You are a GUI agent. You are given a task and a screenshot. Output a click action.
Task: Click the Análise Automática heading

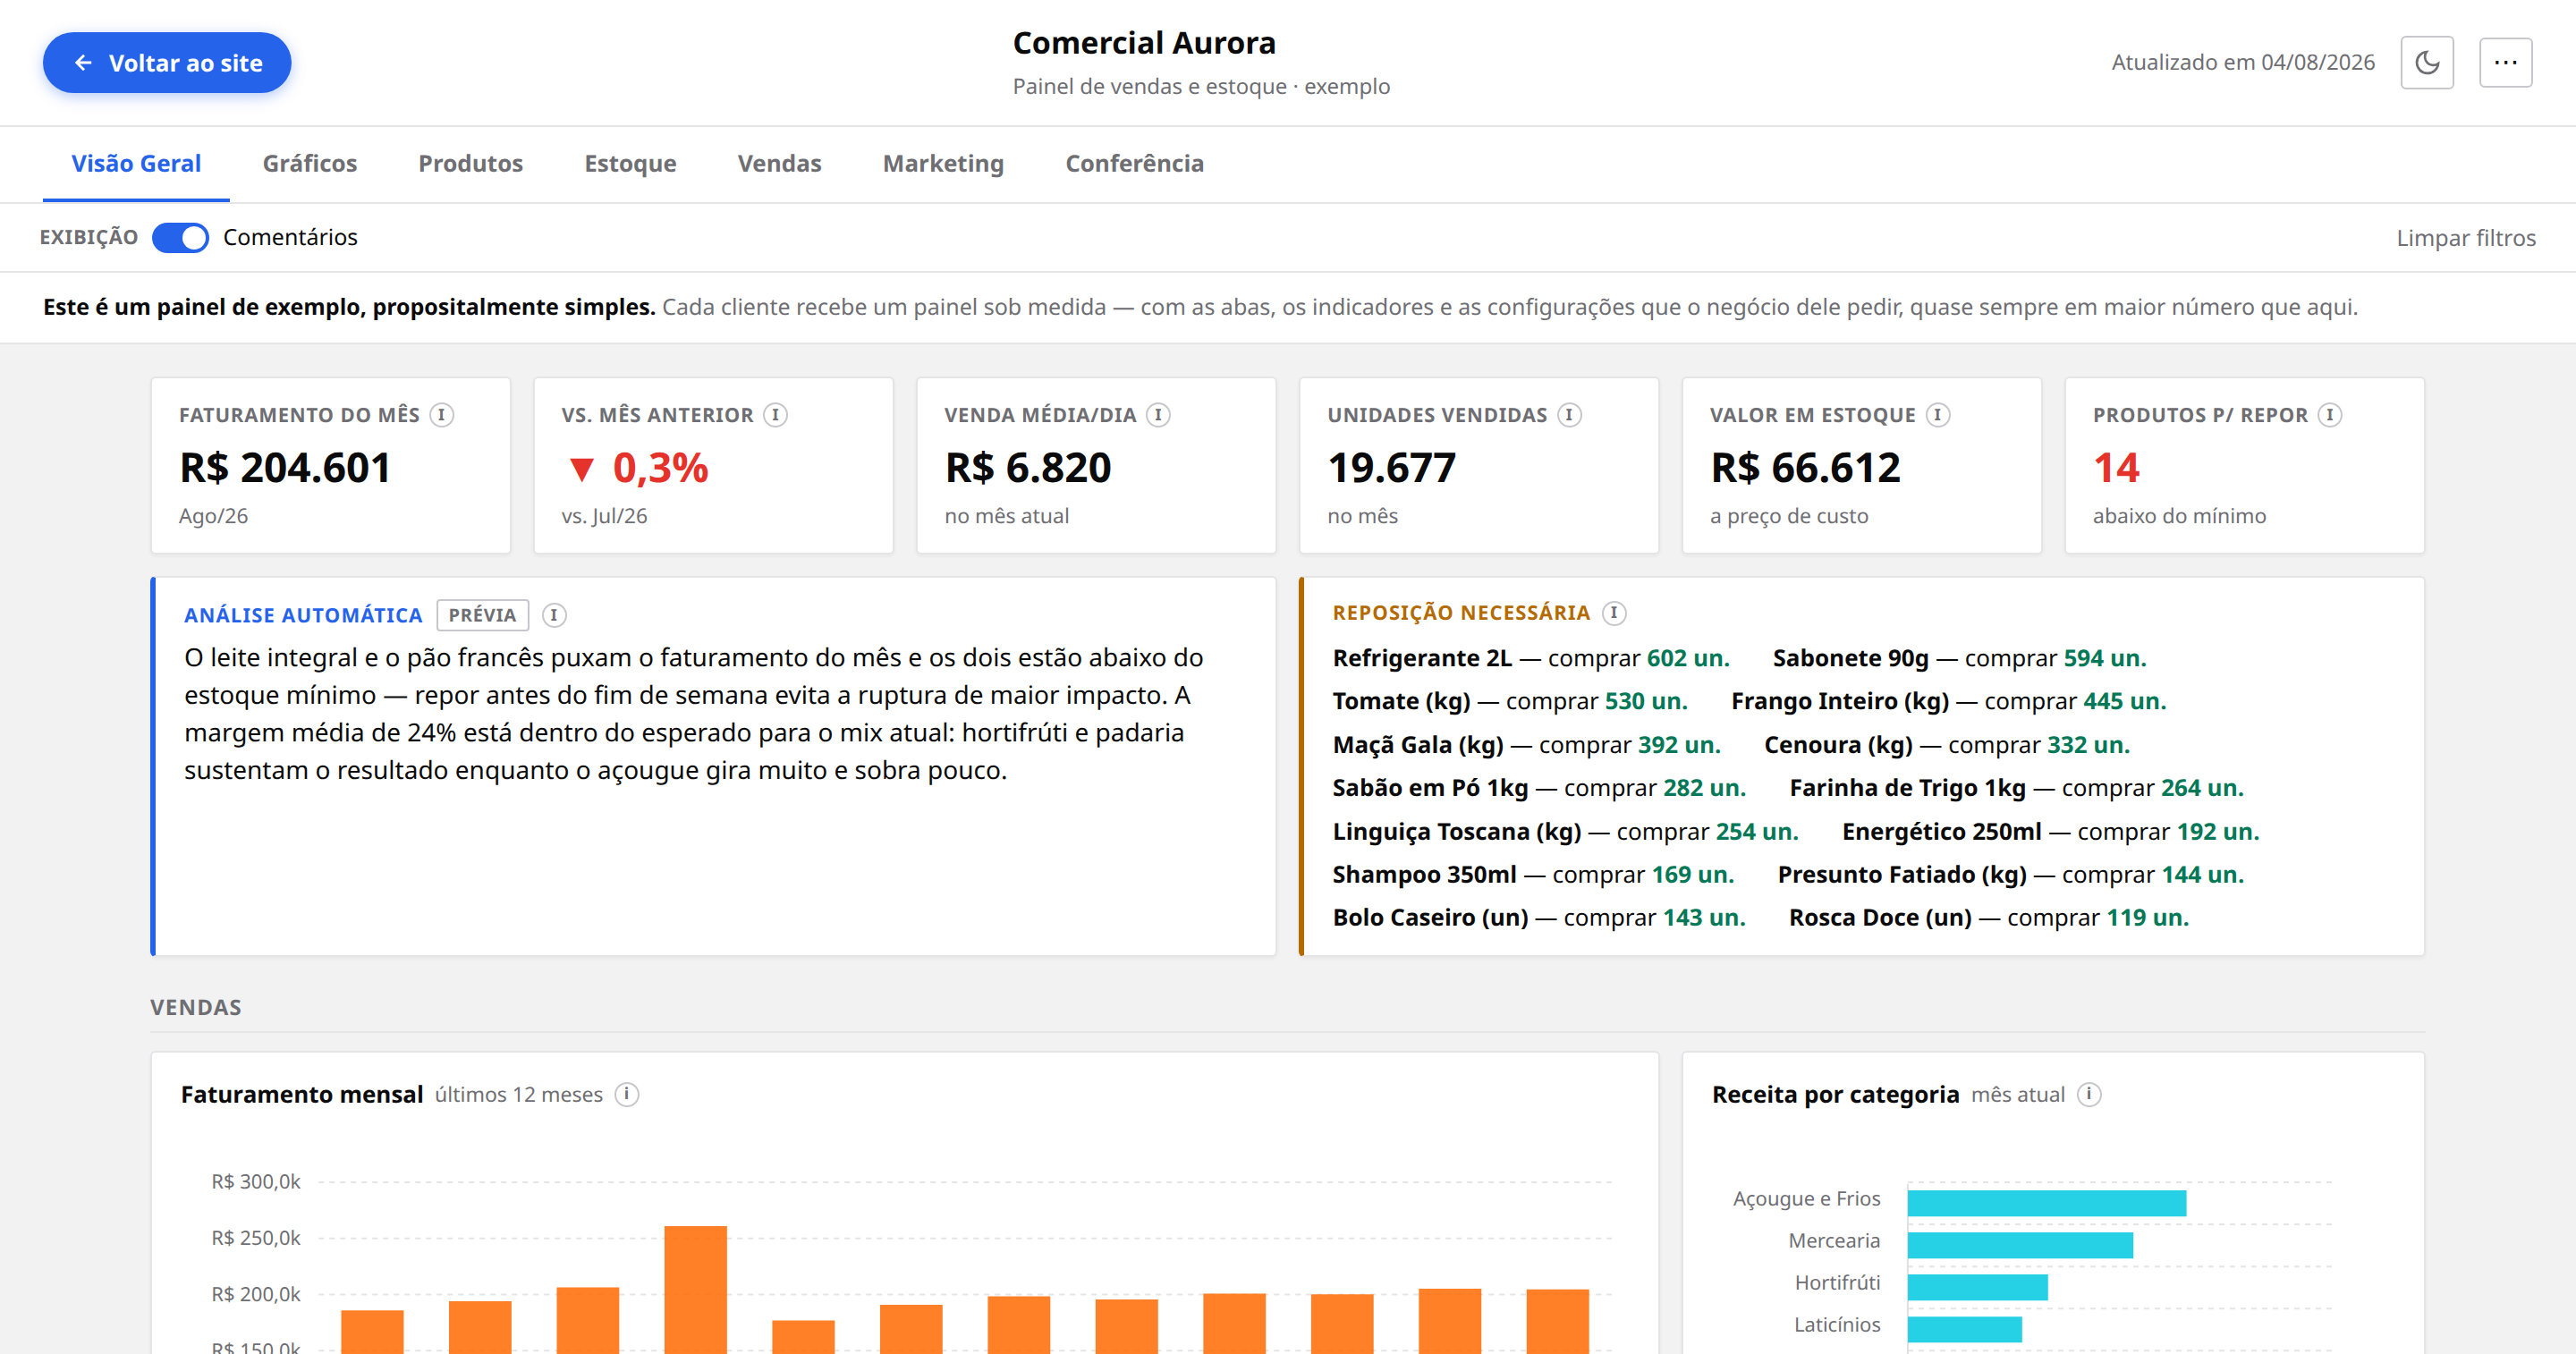(303, 615)
